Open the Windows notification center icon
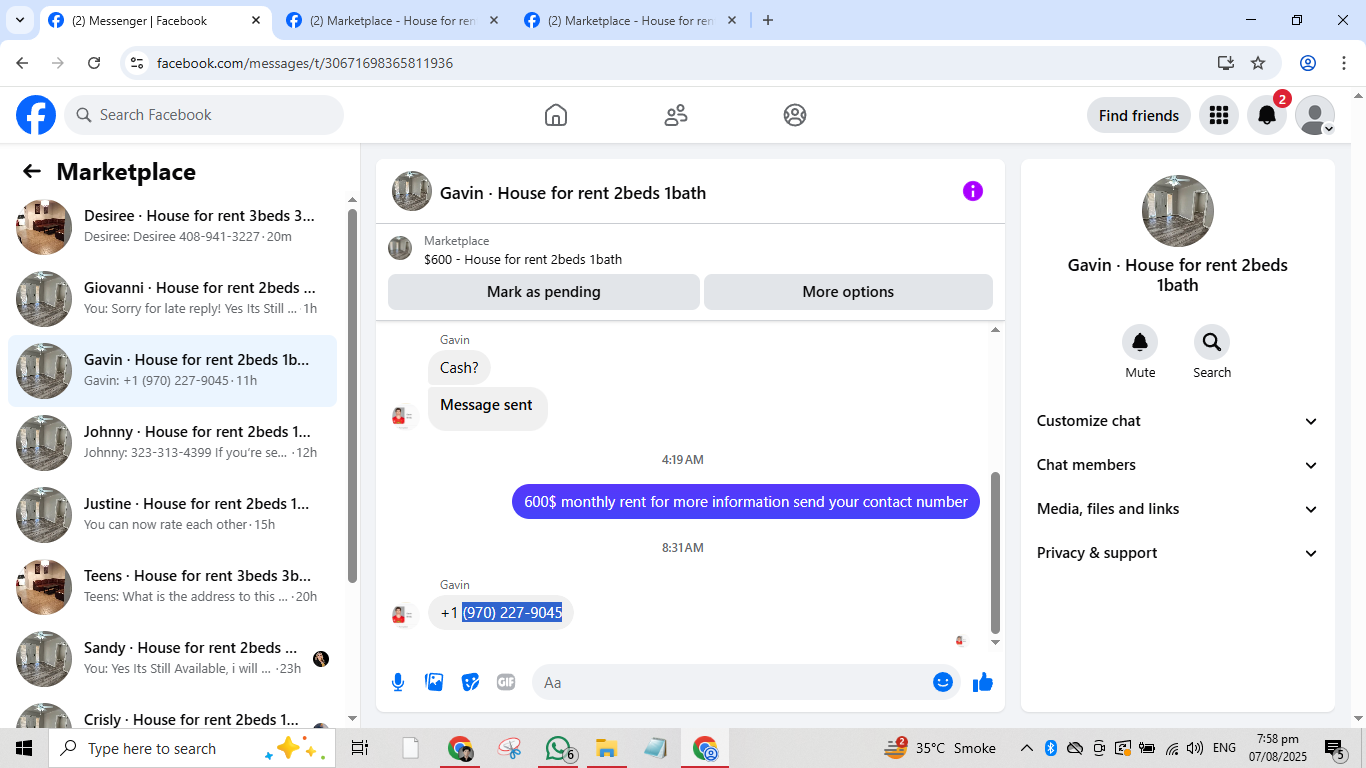The height and width of the screenshot is (768, 1366). point(1335,748)
